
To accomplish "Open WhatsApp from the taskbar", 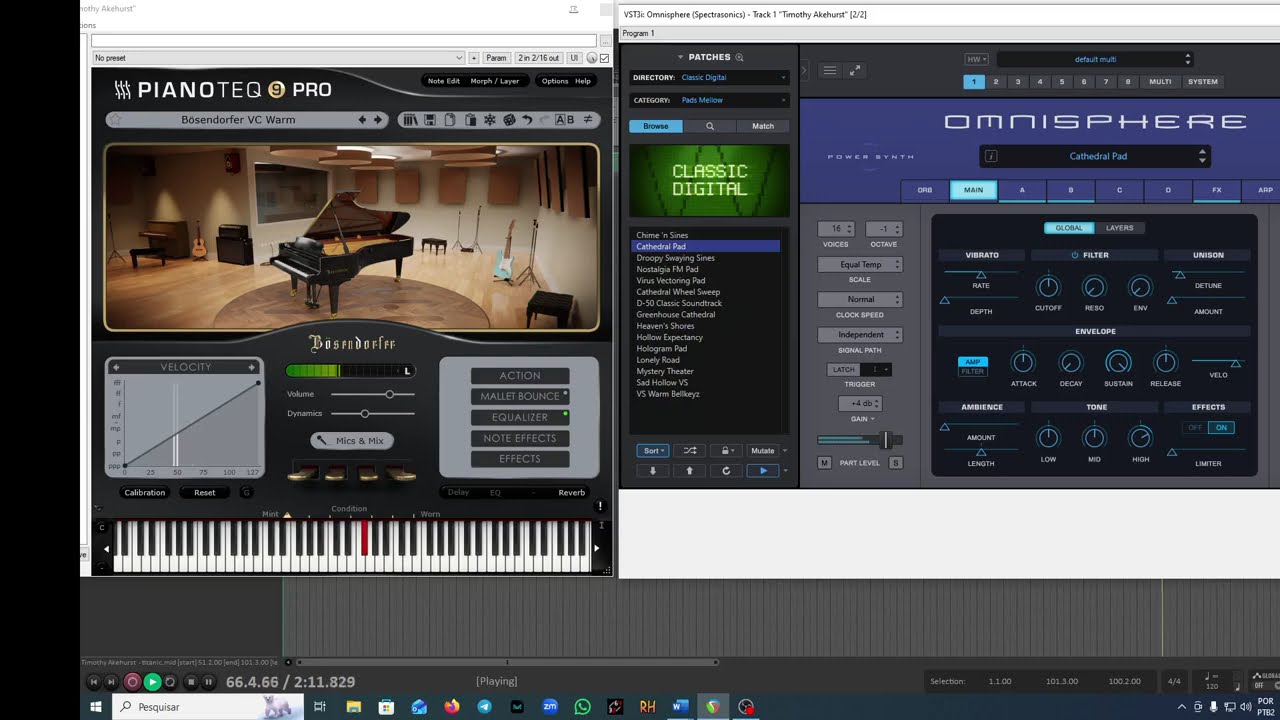I will point(583,707).
